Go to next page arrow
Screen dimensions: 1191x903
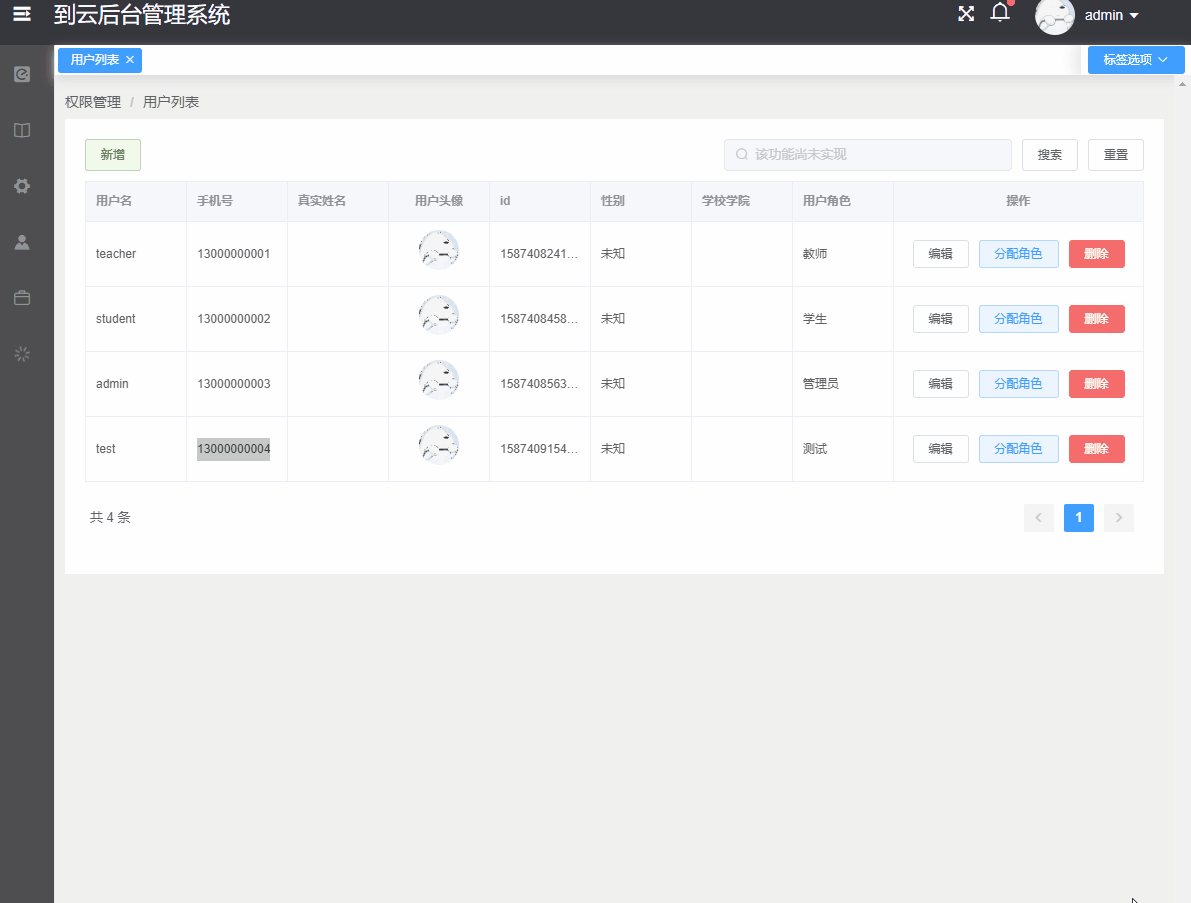click(1119, 518)
